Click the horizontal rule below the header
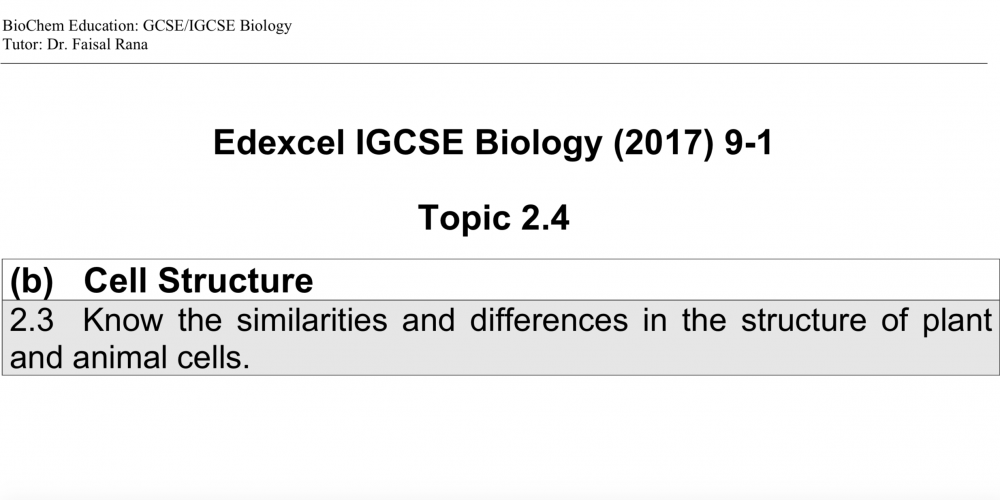 pyautogui.click(x=494, y=63)
